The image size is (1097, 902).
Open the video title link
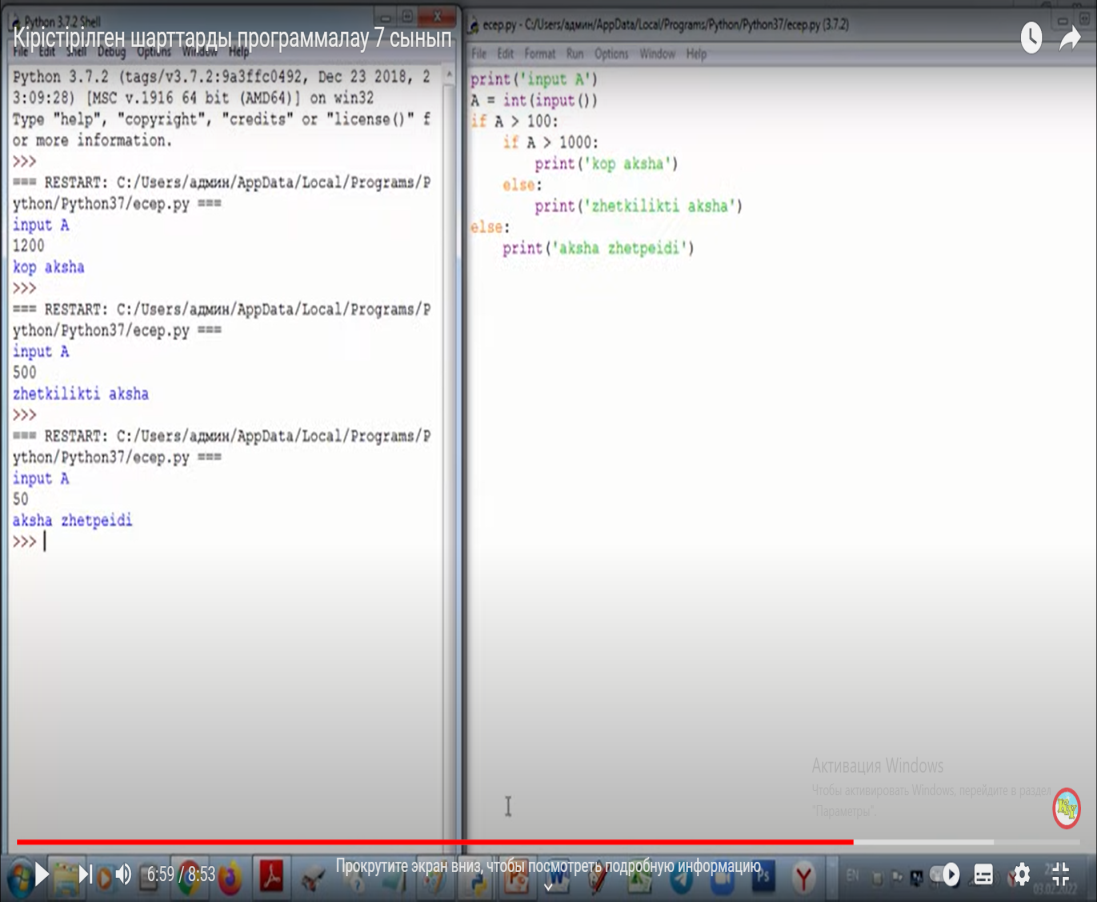click(x=232, y=38)
